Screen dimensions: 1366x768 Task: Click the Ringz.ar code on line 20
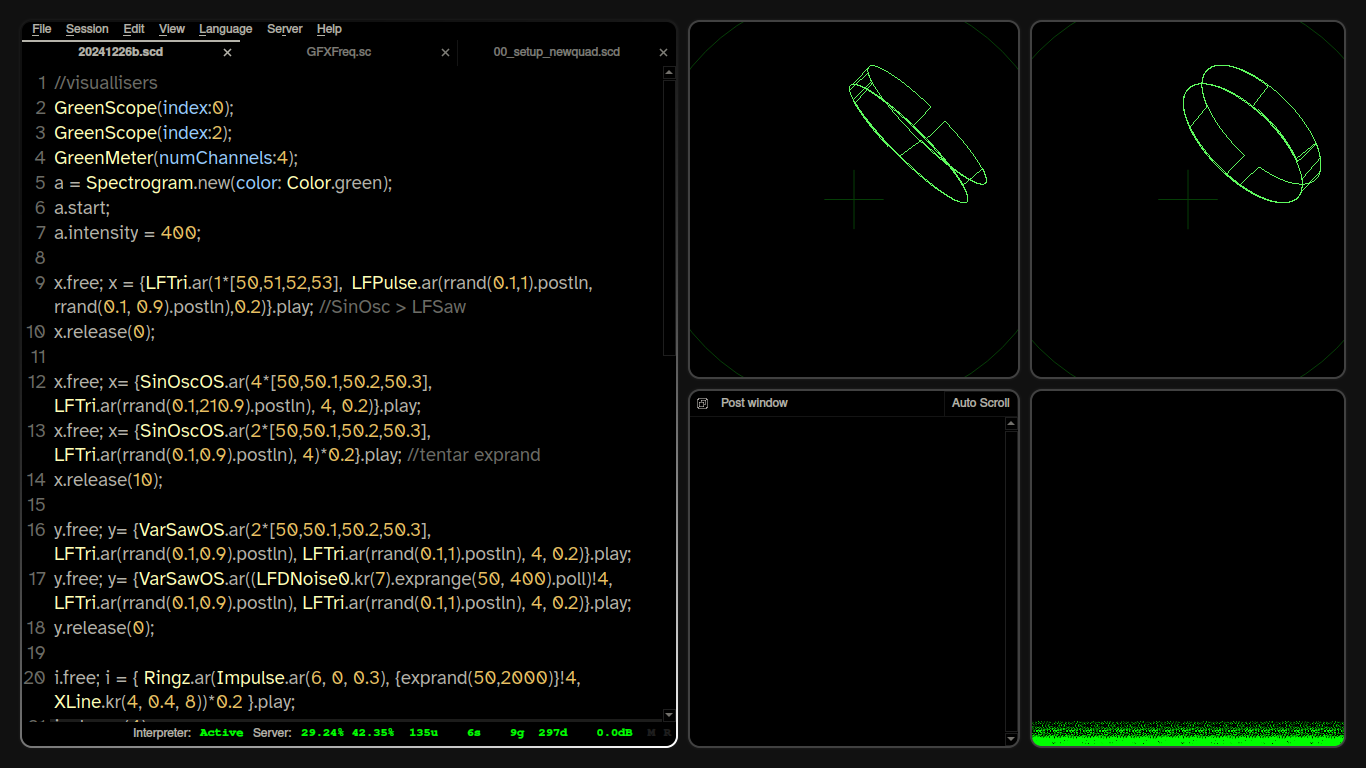178,678
